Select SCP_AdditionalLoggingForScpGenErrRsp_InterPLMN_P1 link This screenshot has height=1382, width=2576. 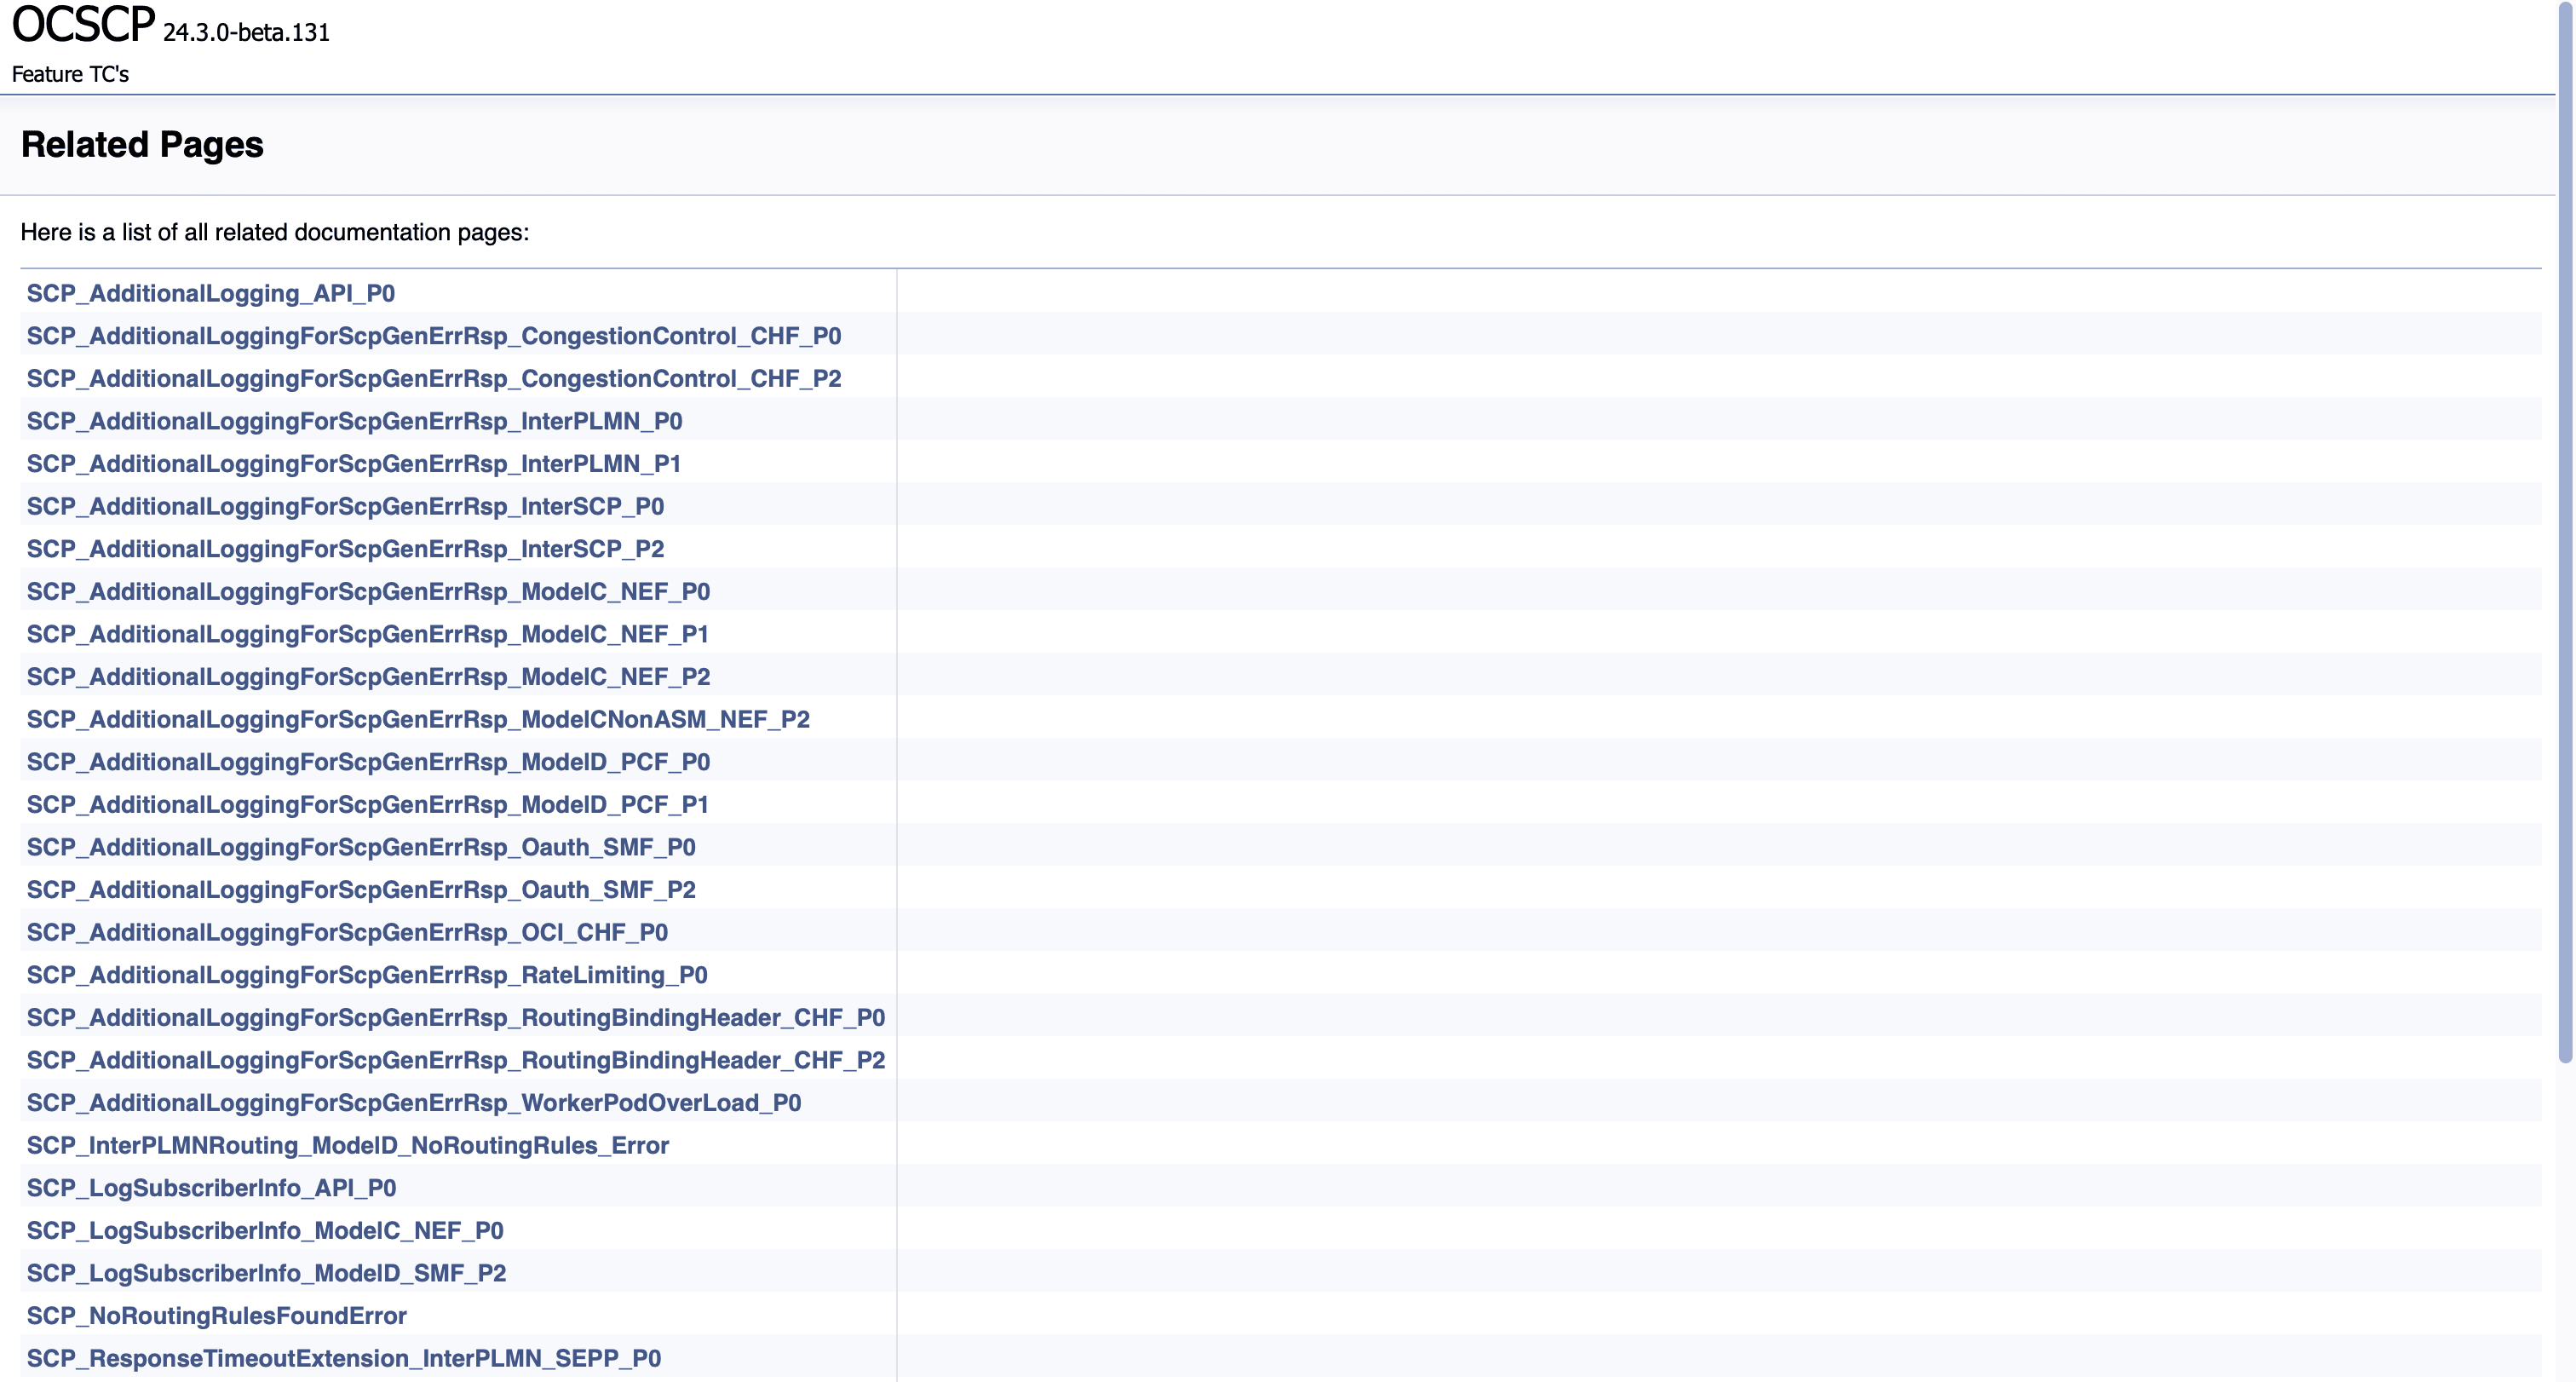click(x=353, y=464)
